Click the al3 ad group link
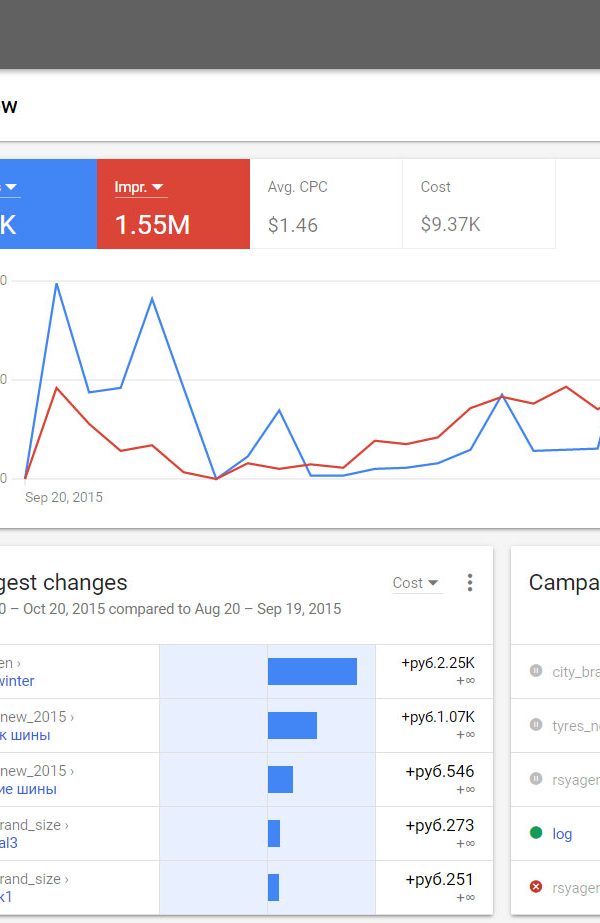600x923 pixels. pyautogui.click(x=9, y=843)
